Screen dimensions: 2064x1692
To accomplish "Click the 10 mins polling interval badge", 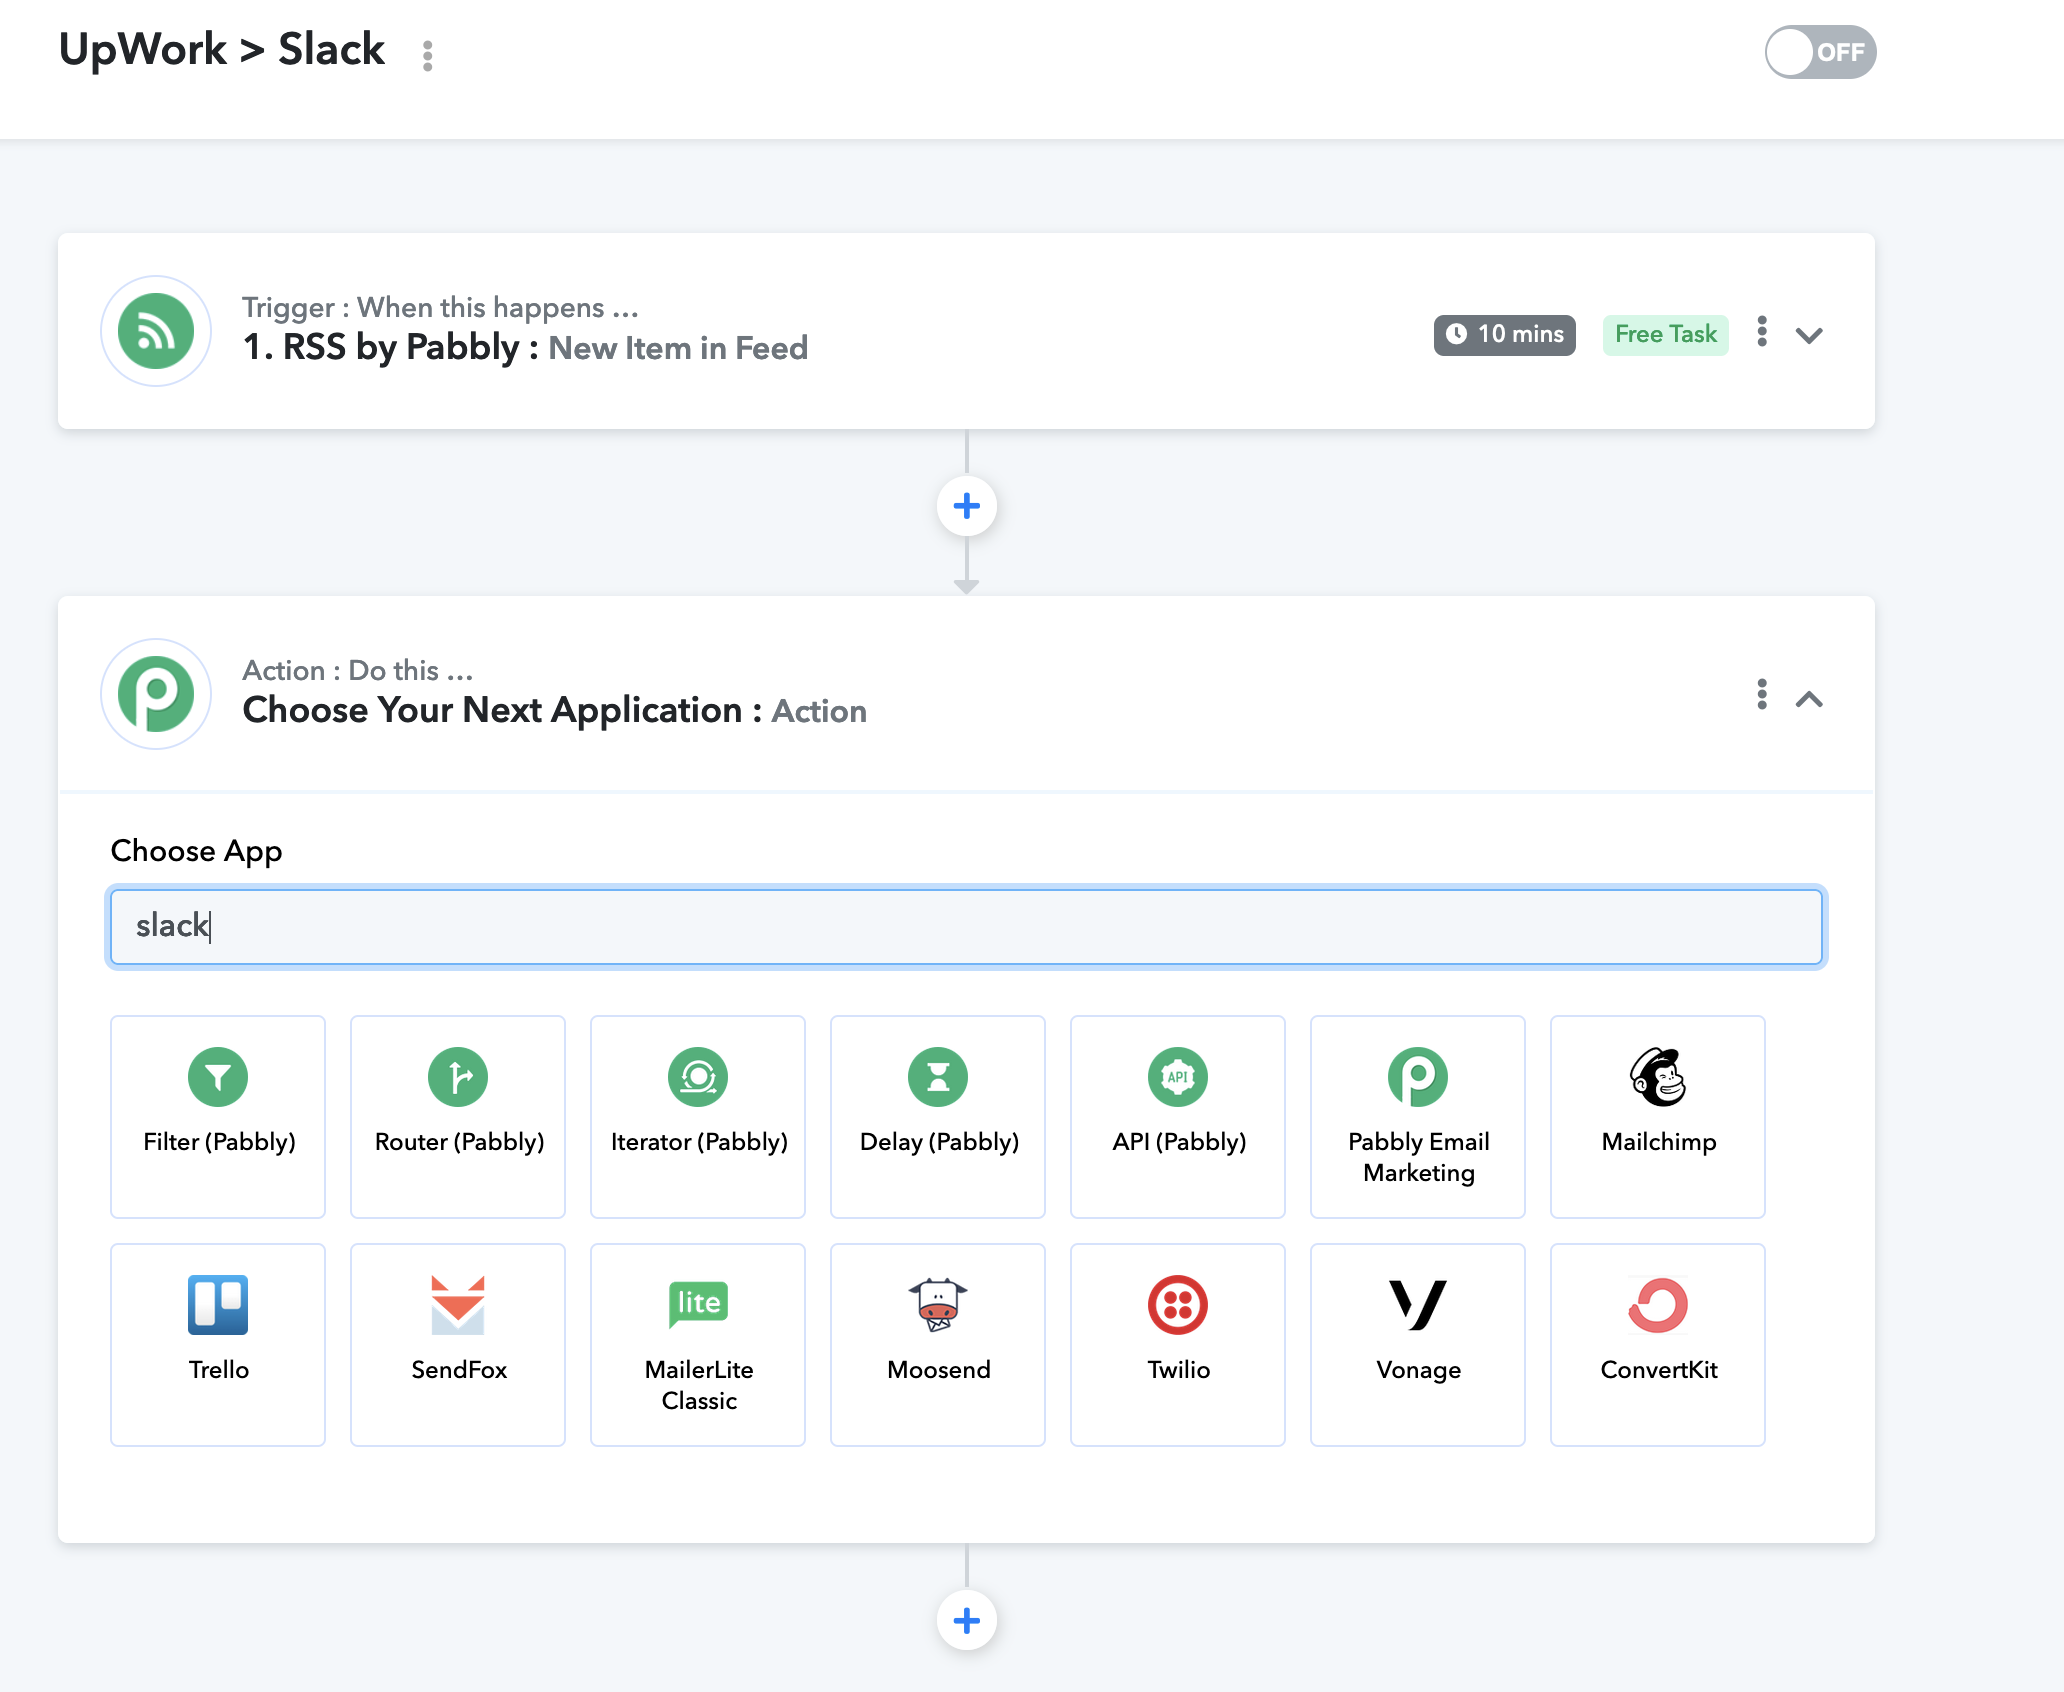I will pos(1504,334).
